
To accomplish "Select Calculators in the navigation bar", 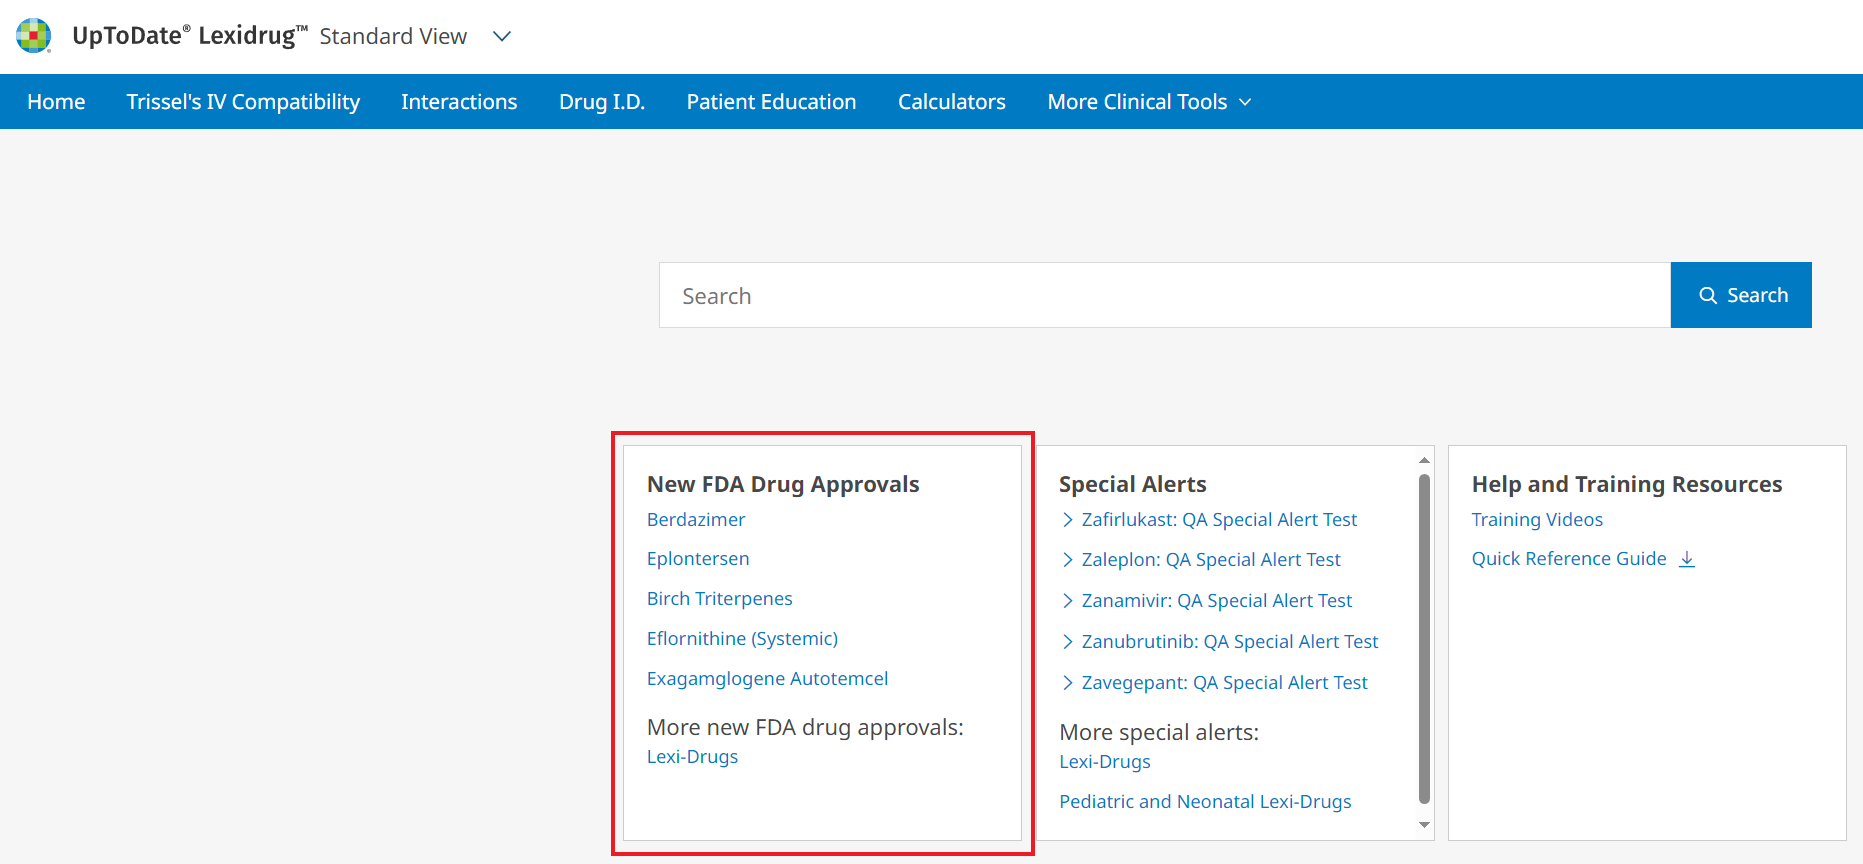I will 951,102.
